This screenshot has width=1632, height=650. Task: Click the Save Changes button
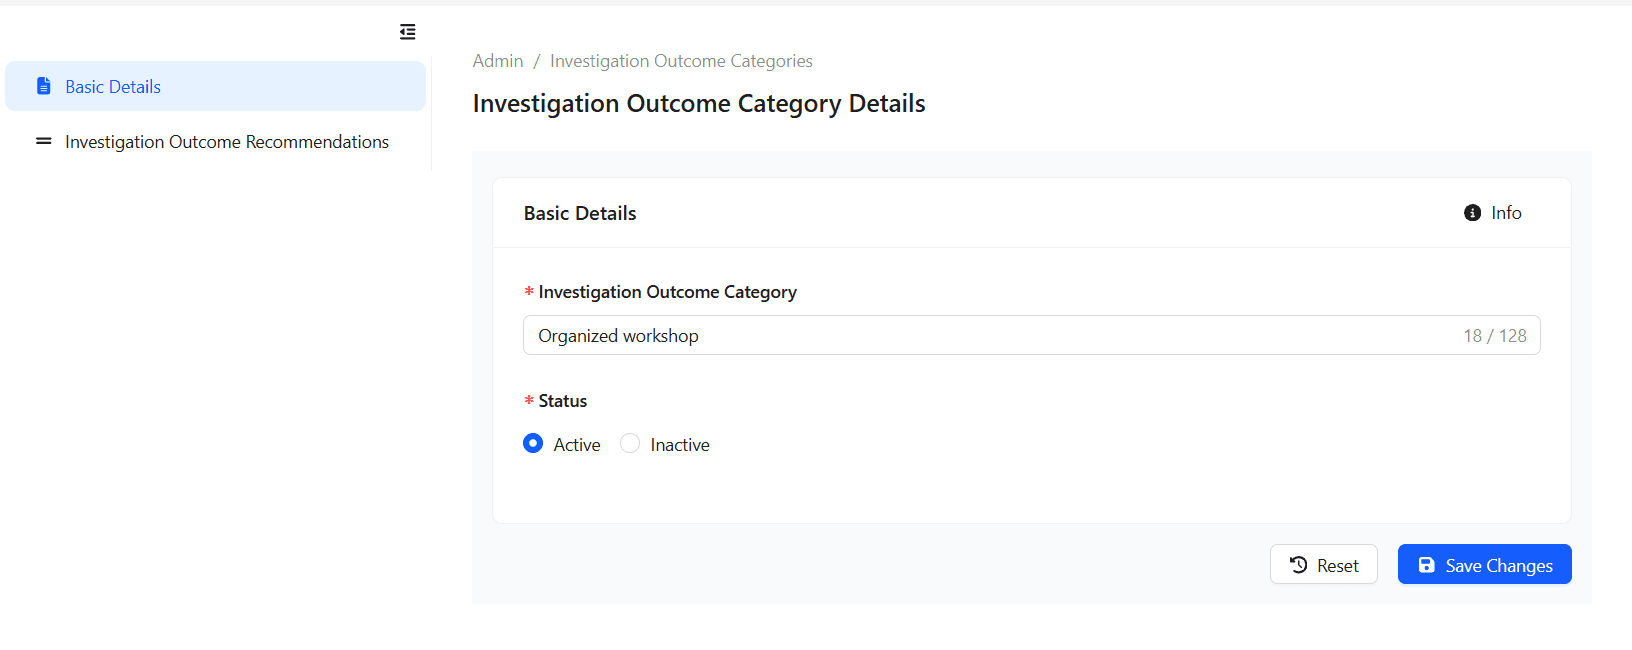[x=1485, y=564]
